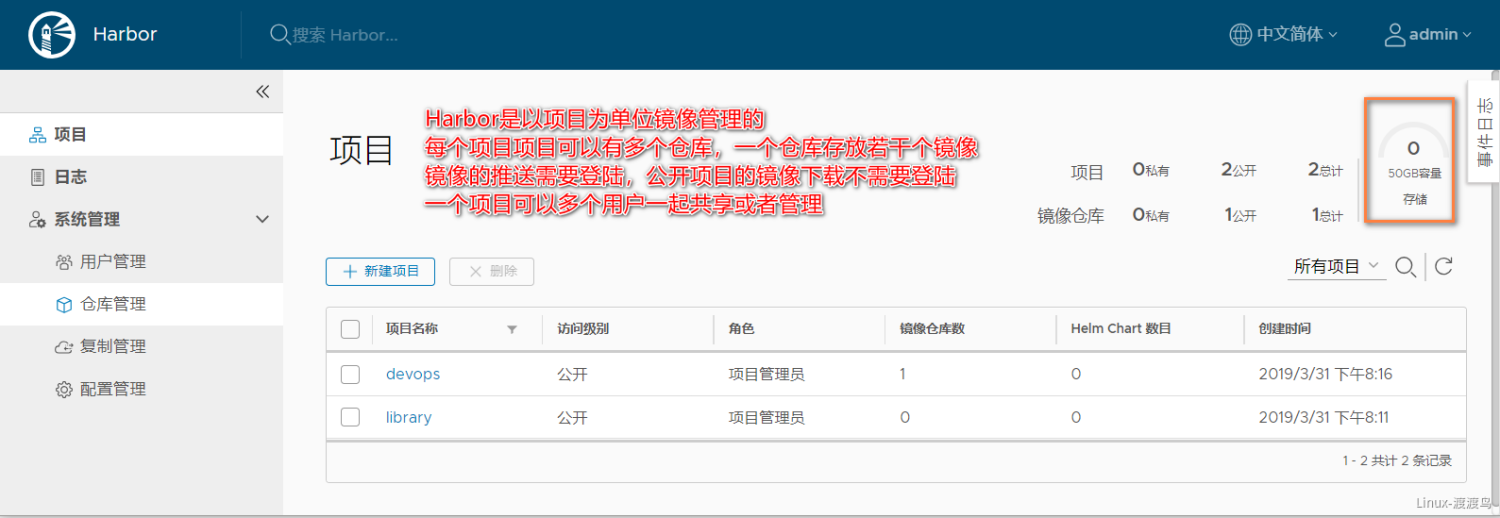Click the 项目管理员 role in devops row
Image resolution: width=1500 pixels, height=518 pixels.
[767, 374]
